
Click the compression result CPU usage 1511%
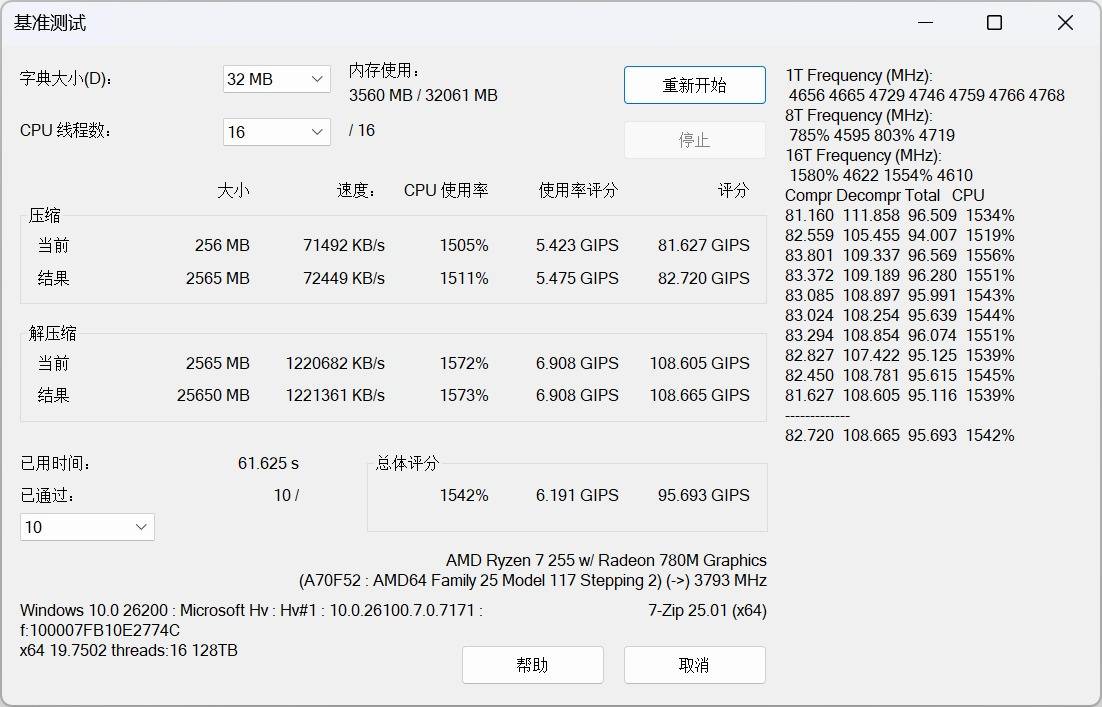pos(464,278)
